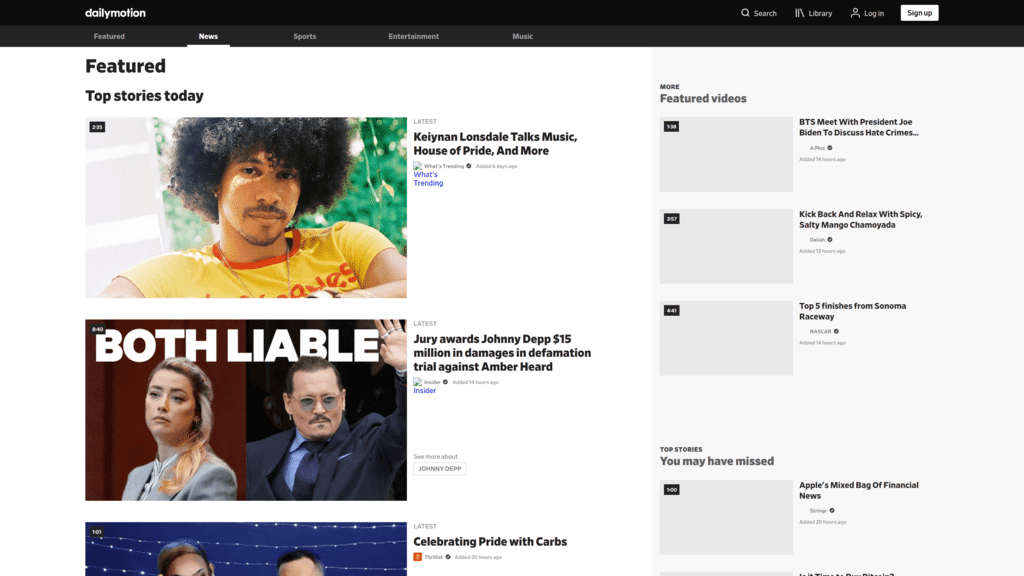Click the Delish verified badge icon
Image resolution: width=1024 pixels, height=576 pixels.
pyautogui.click(x=830, y=240)
